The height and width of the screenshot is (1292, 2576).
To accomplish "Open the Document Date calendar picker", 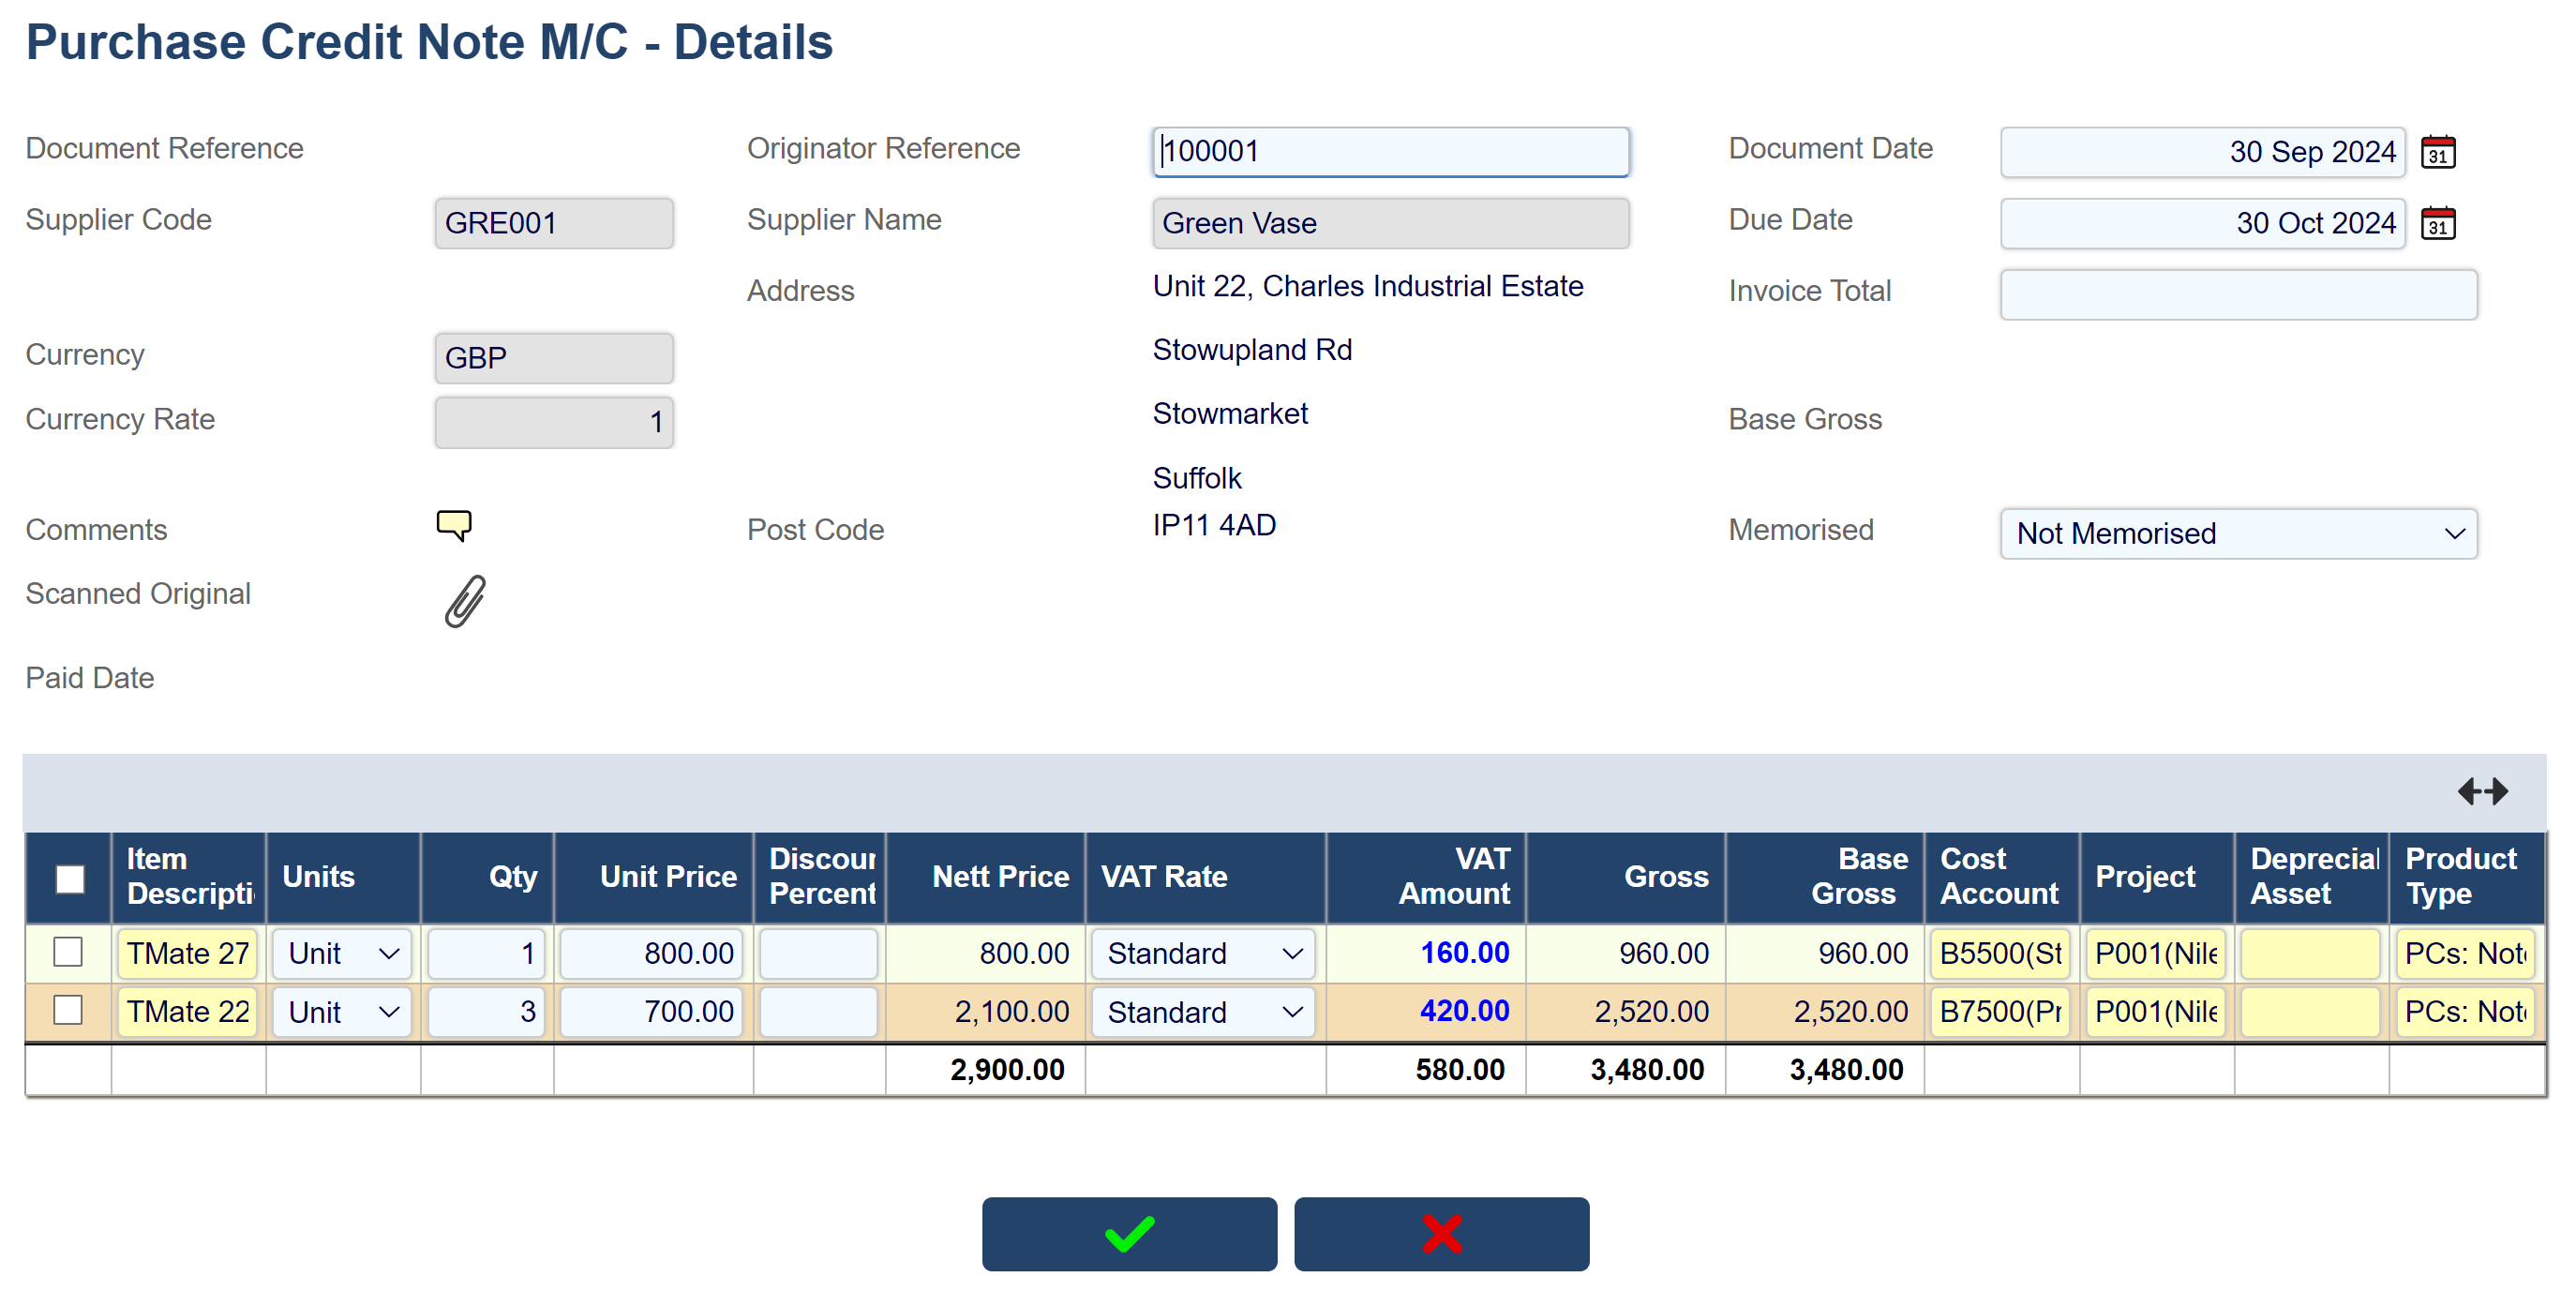I will pyautogui.click(x=2437, y=152).
